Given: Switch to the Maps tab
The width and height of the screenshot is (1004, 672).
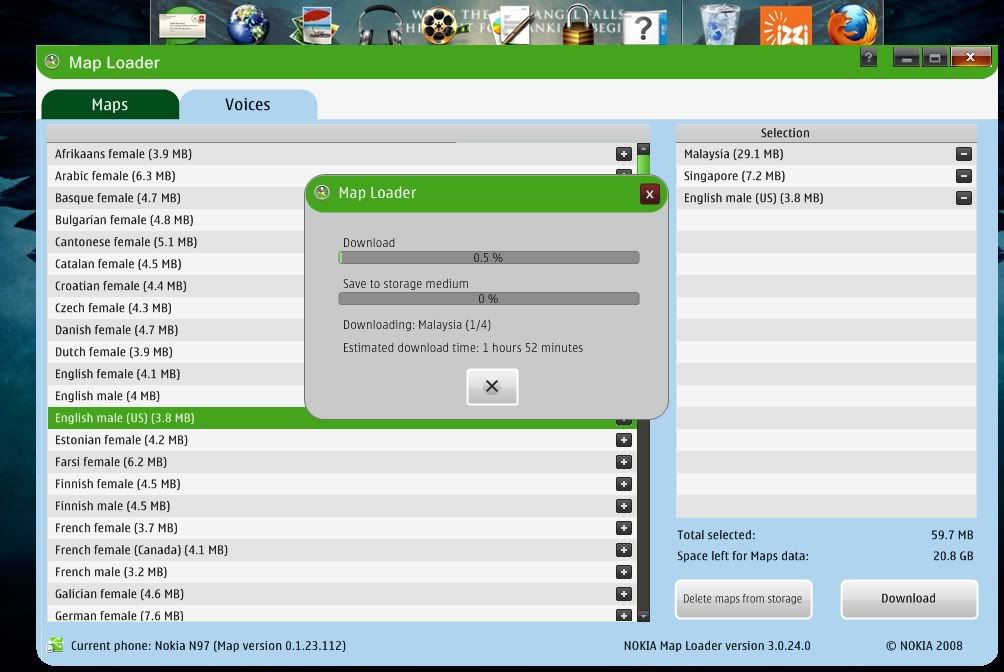Looking at the screenshot, I should pyautogui.click(x=110, y=105).
